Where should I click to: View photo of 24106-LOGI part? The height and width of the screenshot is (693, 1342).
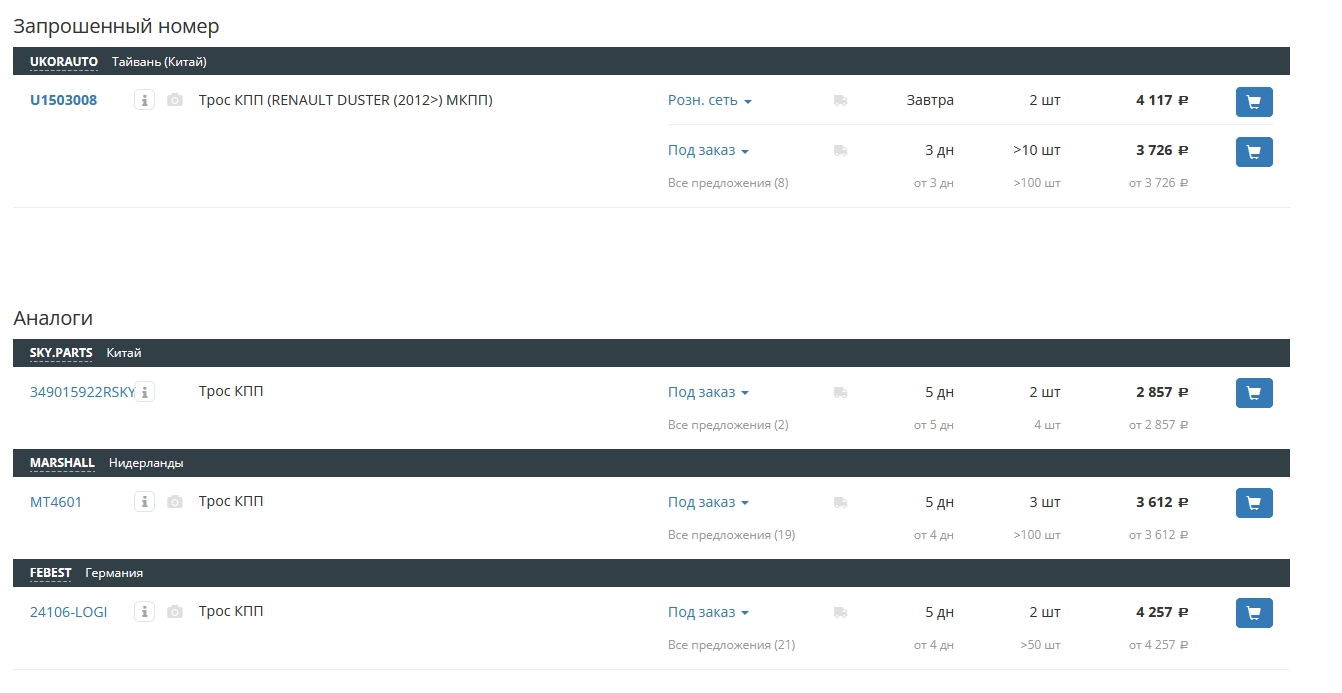(175, 612)
